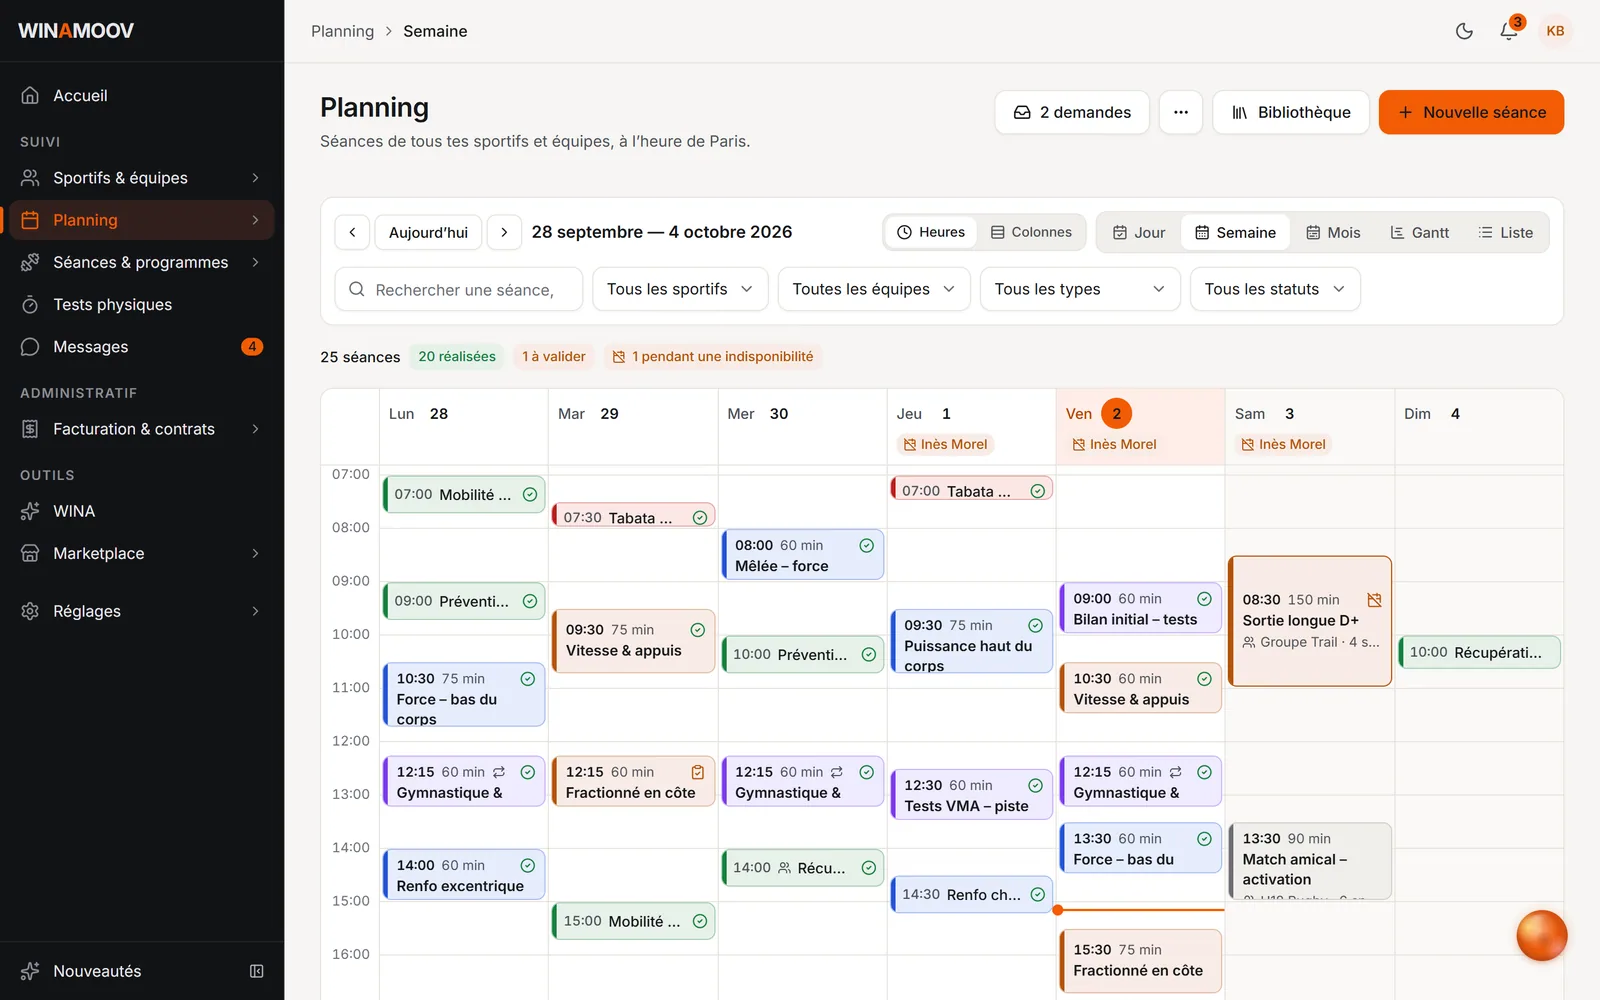This screenshot has height=1000, width=1600.
Task: Open notifications bell
Action: (x=1509, y=31)
